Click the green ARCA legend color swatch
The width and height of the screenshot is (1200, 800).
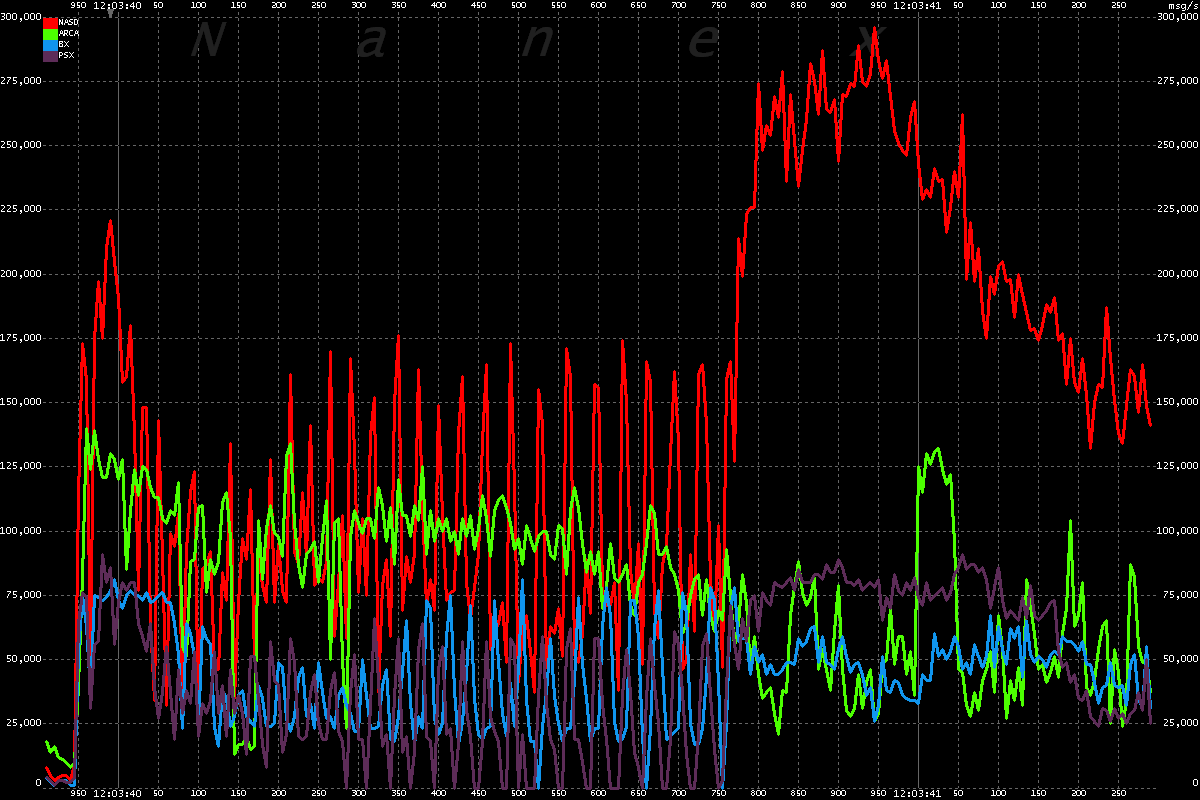coord(50,33)
